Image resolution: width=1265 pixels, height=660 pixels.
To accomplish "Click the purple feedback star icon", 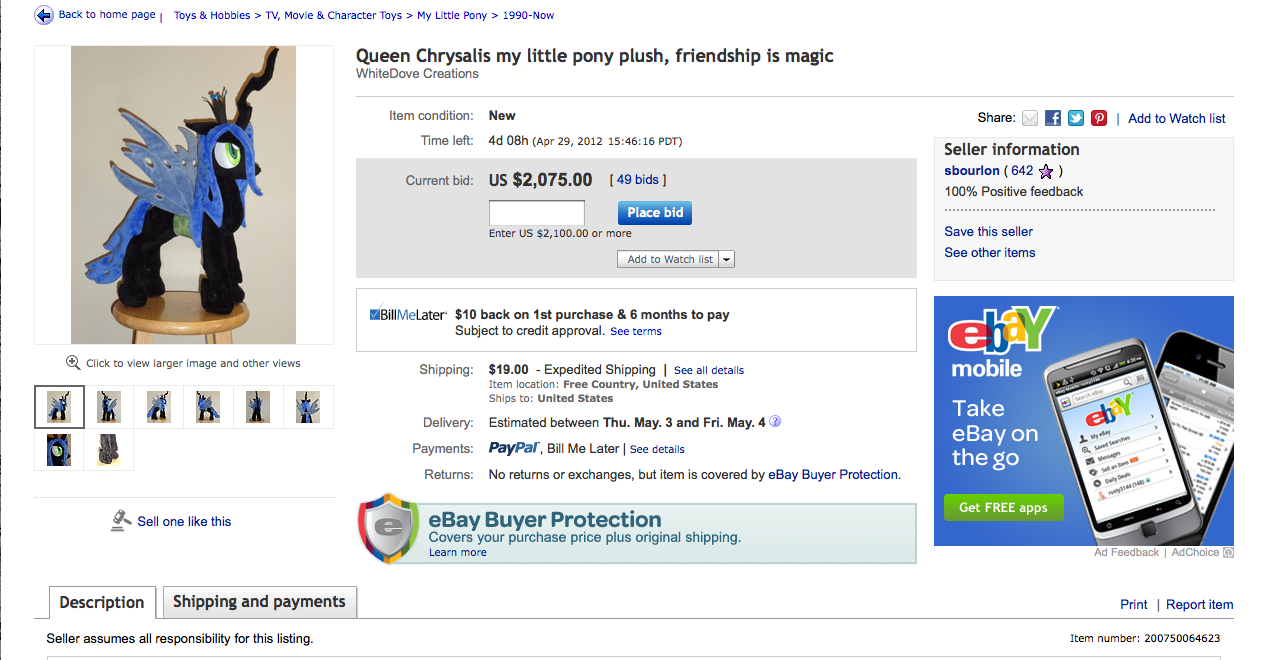I will (x=1046, y=171).
